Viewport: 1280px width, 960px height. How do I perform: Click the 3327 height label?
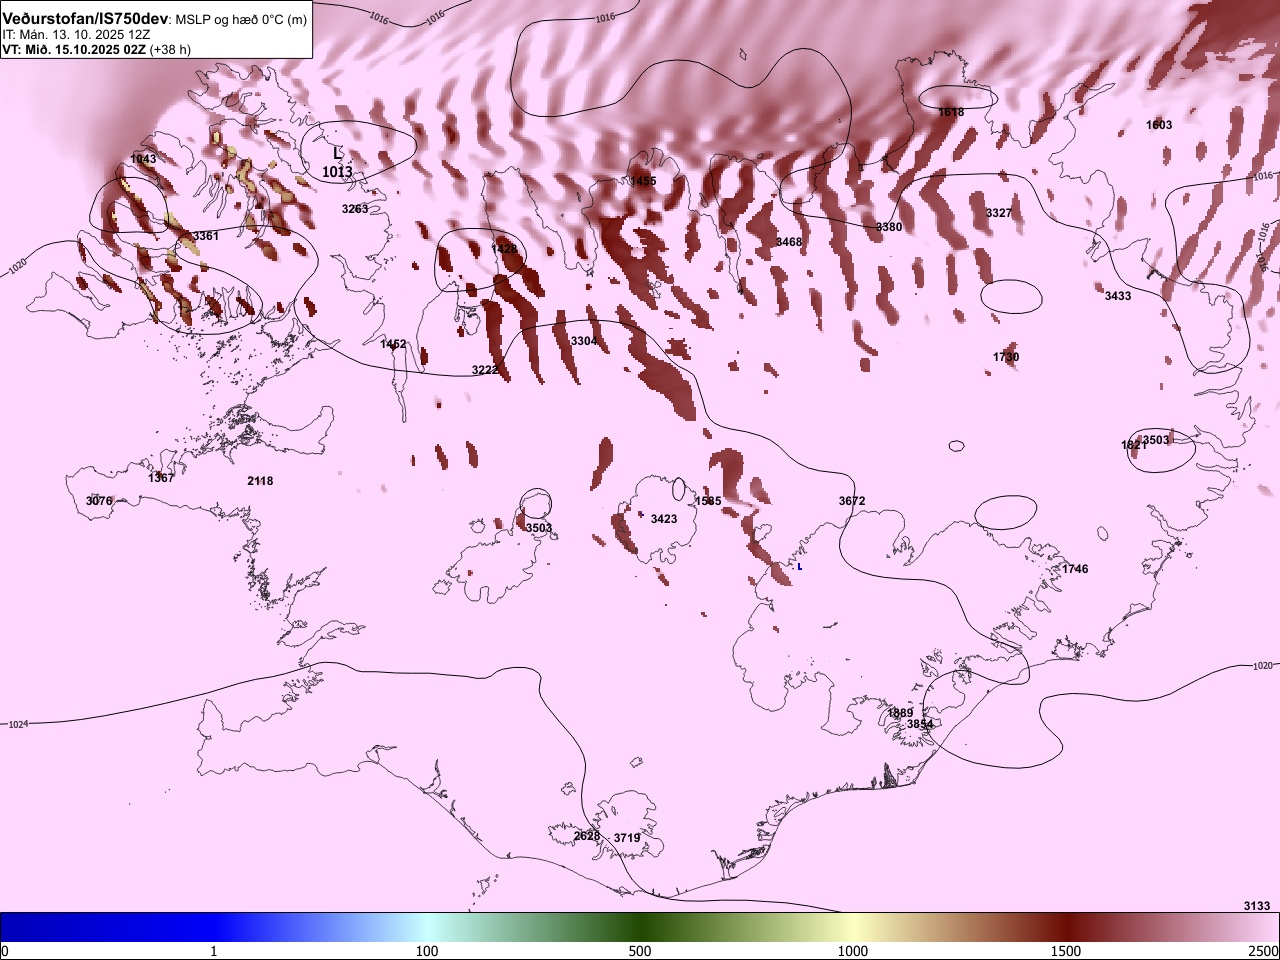999,213
